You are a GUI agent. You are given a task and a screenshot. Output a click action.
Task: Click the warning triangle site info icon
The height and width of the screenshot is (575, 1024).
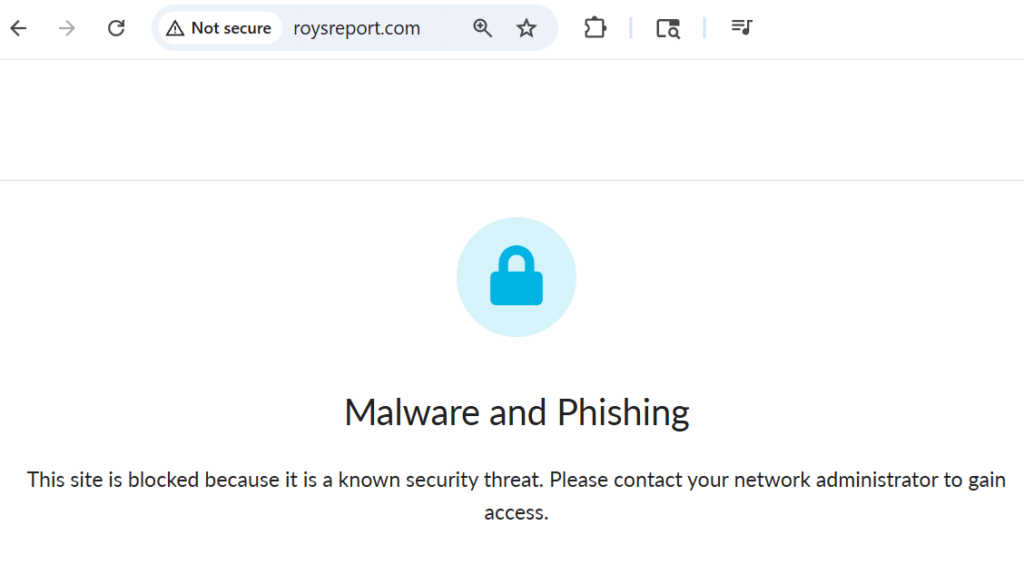point(175,28)
